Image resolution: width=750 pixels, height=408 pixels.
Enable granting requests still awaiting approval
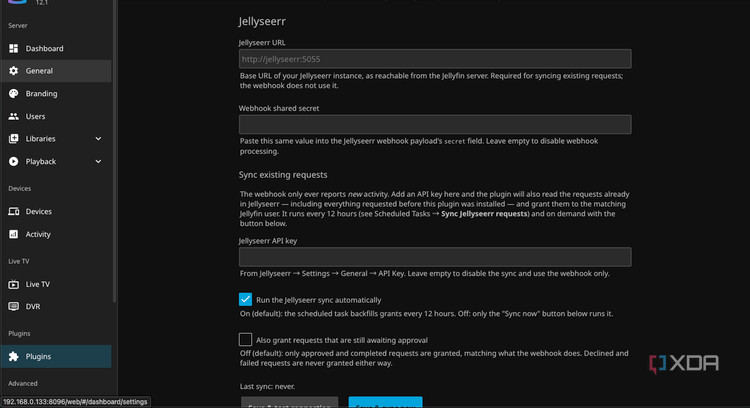245,340
